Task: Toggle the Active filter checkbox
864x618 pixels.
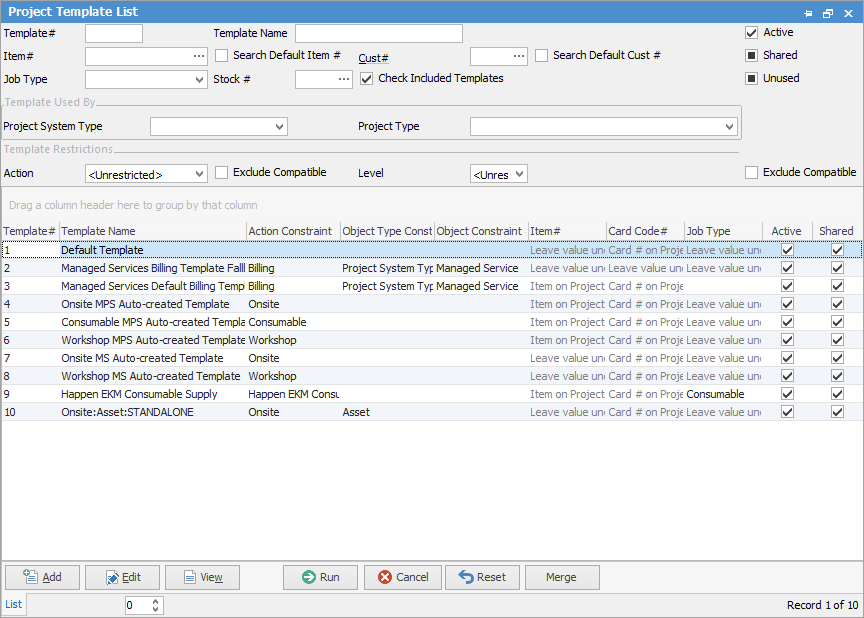Action: (751, 33)
